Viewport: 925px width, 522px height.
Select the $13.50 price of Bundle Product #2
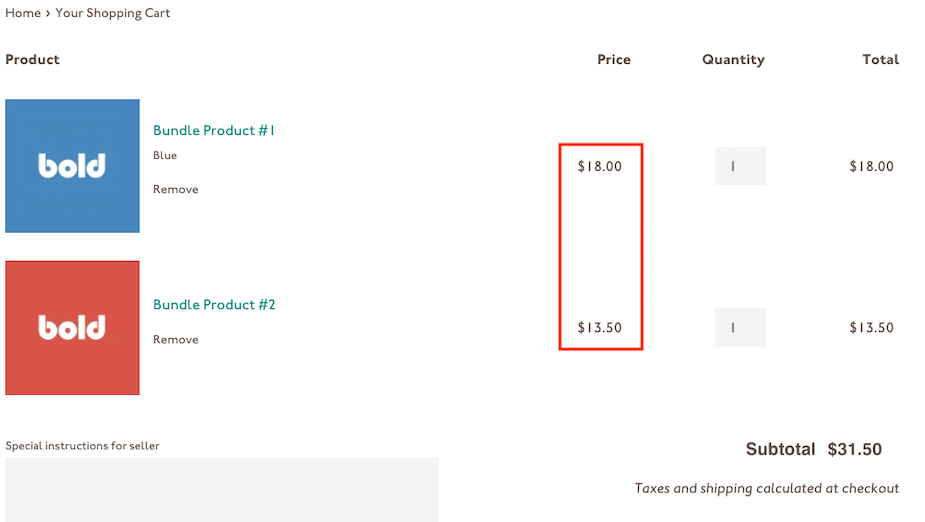pos(600,327)
